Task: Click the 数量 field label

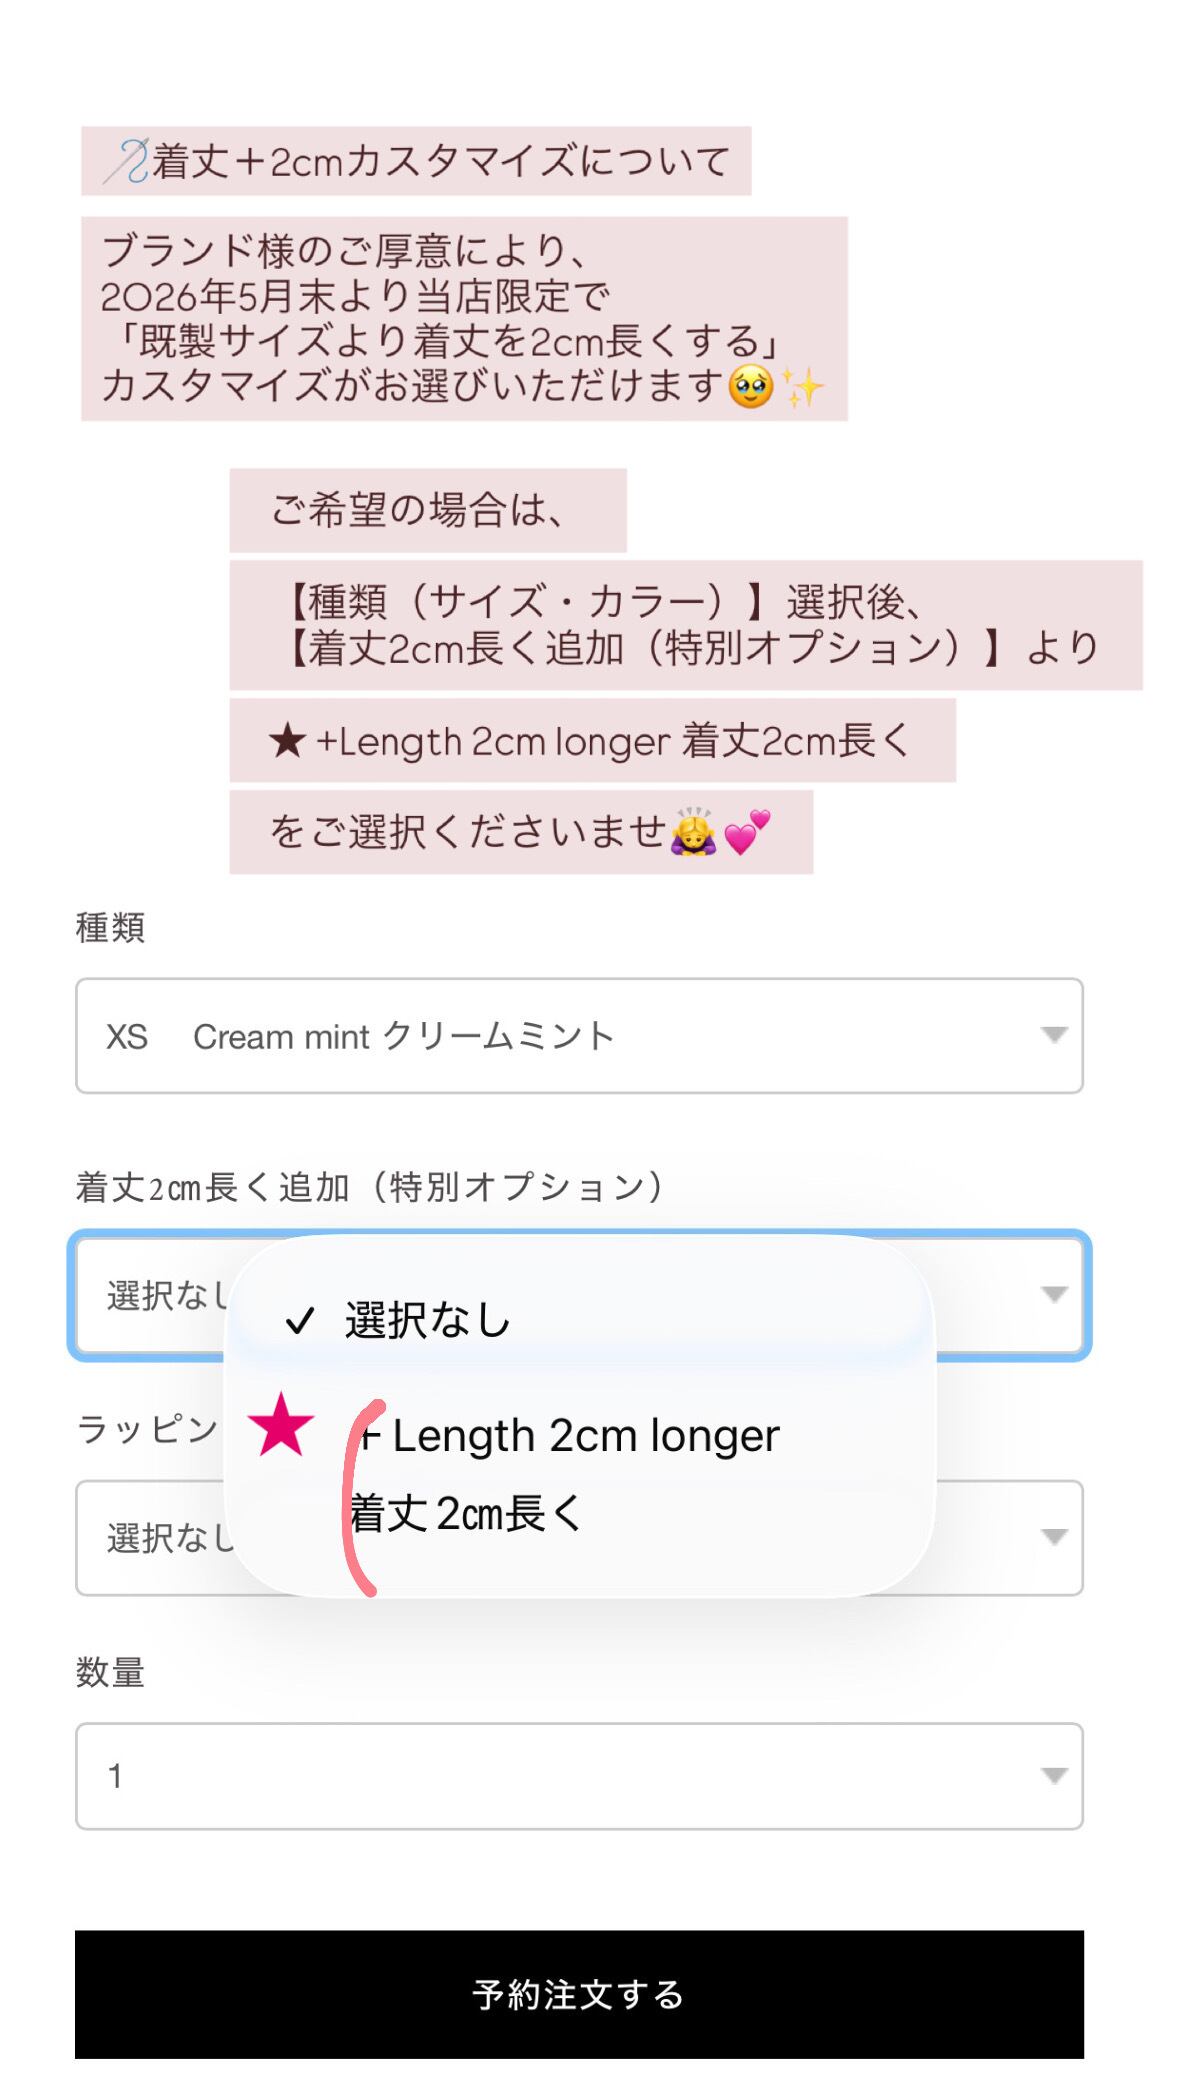Action: point(110,1671)
